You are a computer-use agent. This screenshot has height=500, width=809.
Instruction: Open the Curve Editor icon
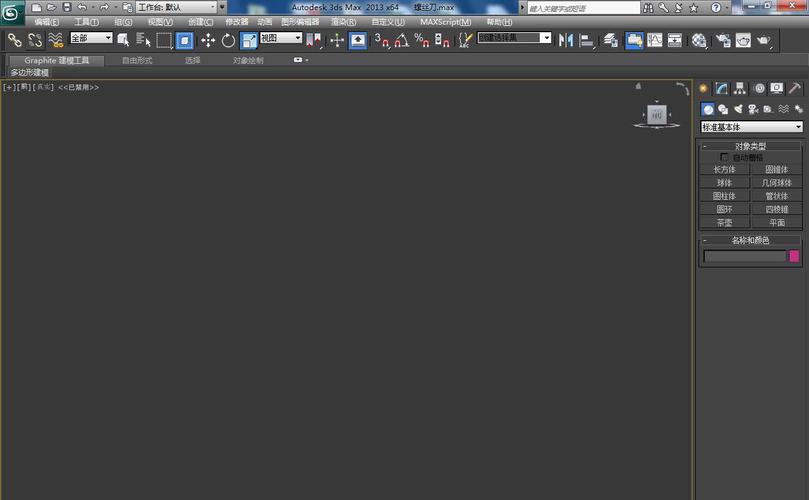click(655, 40)
